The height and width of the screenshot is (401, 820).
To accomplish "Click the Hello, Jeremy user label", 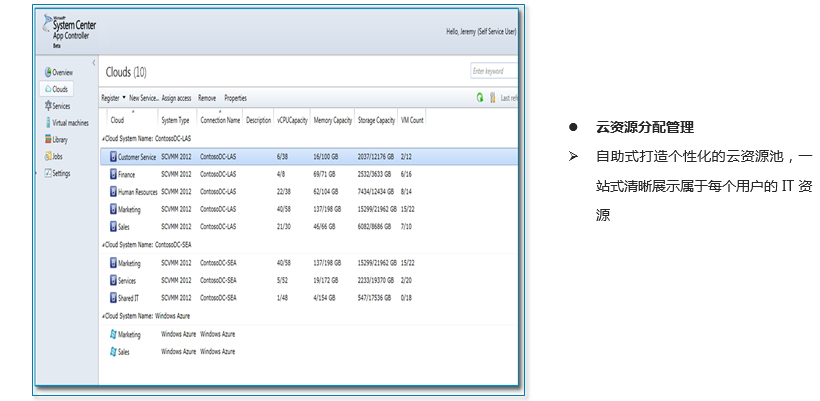I will coord(481,31).
